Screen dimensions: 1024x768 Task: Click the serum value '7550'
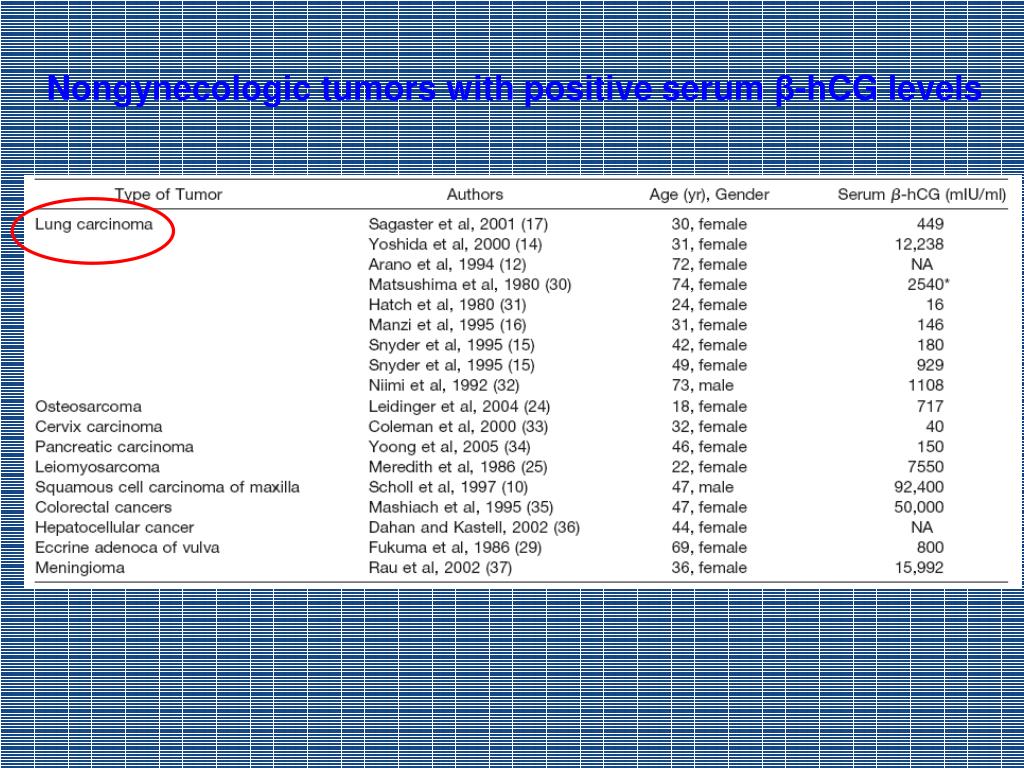point(925,468)
